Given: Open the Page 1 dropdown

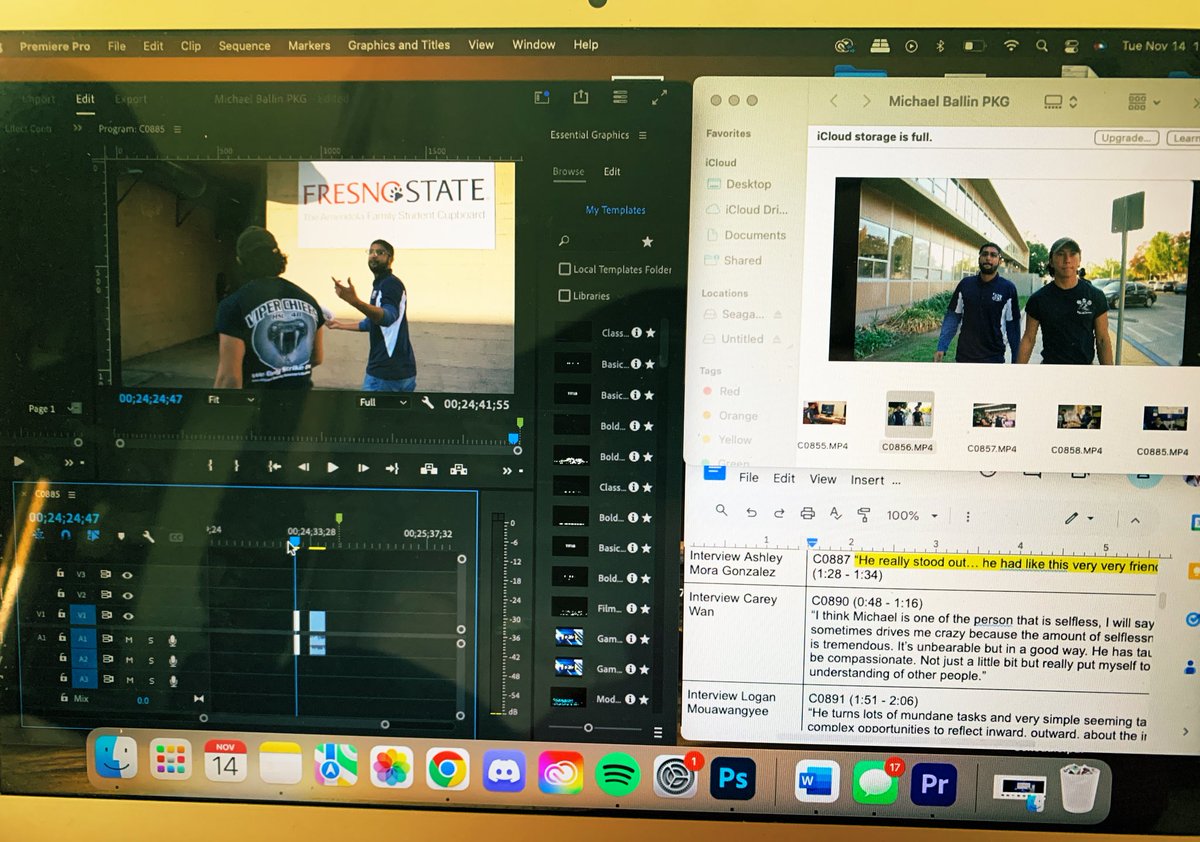Looking at the screenshot, I should click(x=50, y=409).
